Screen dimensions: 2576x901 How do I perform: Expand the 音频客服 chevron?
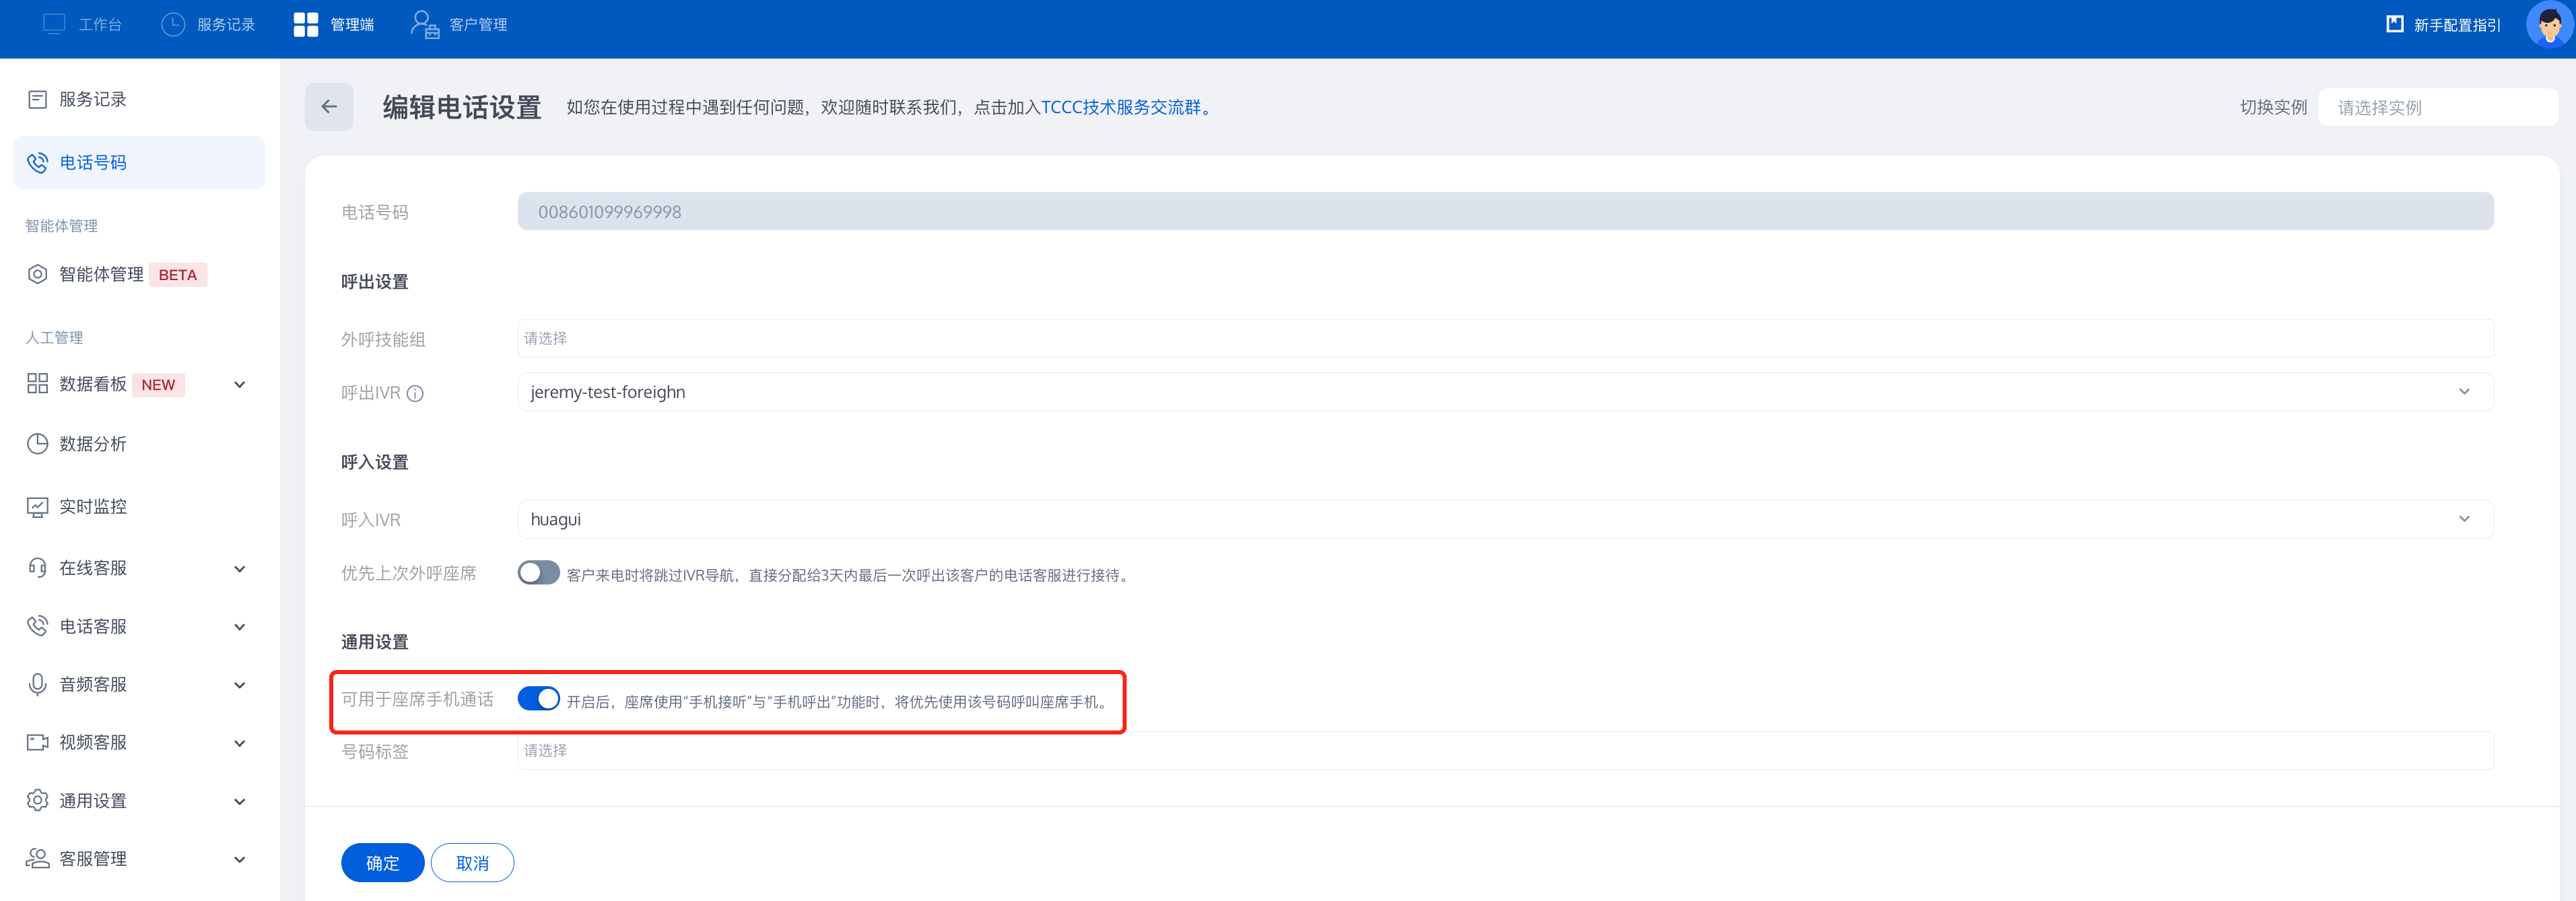240,685
